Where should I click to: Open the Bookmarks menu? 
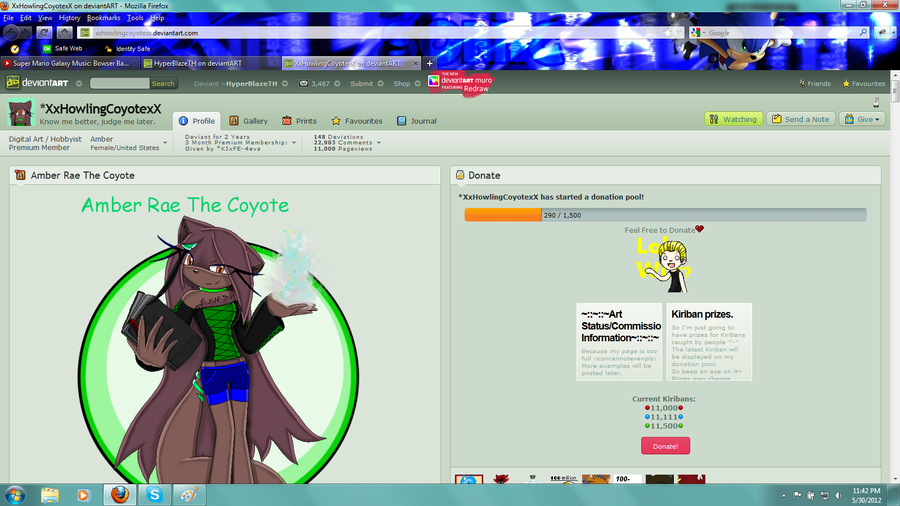click(103, 18)
